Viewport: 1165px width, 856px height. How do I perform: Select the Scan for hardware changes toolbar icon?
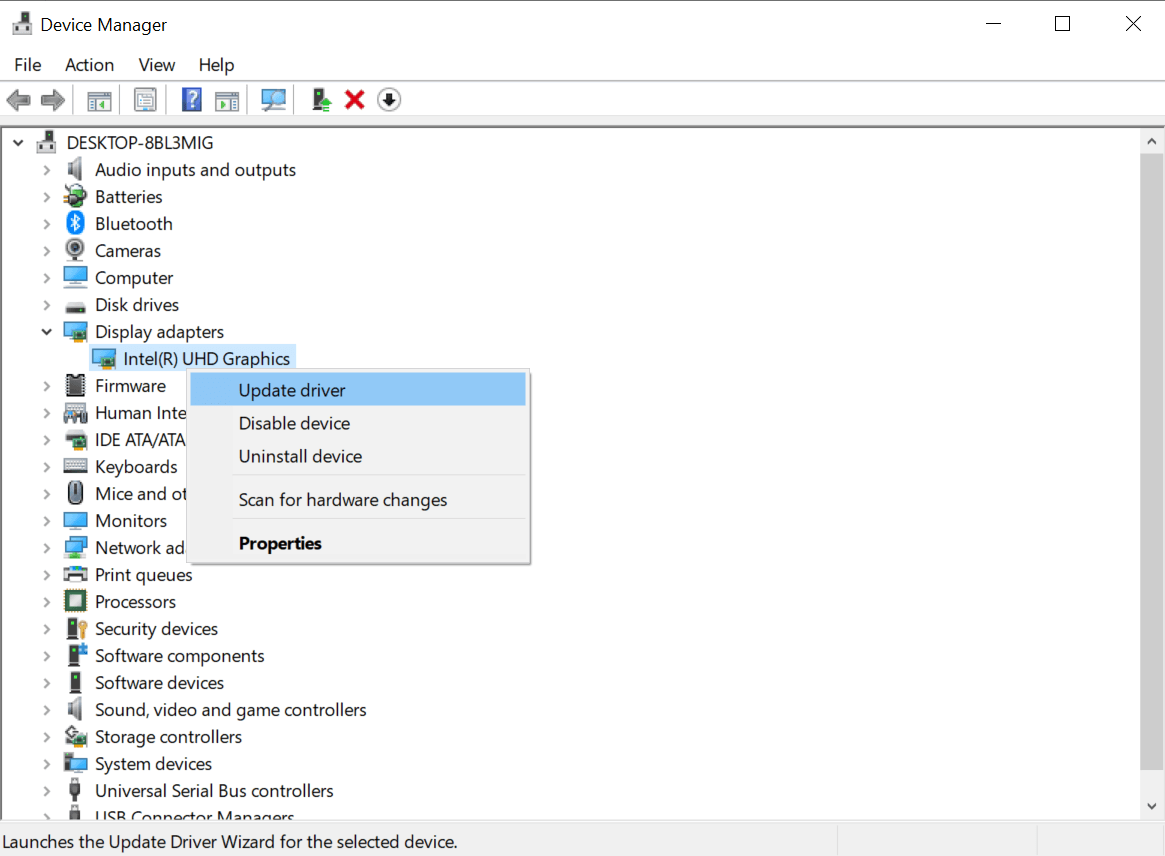click(272, 99)
